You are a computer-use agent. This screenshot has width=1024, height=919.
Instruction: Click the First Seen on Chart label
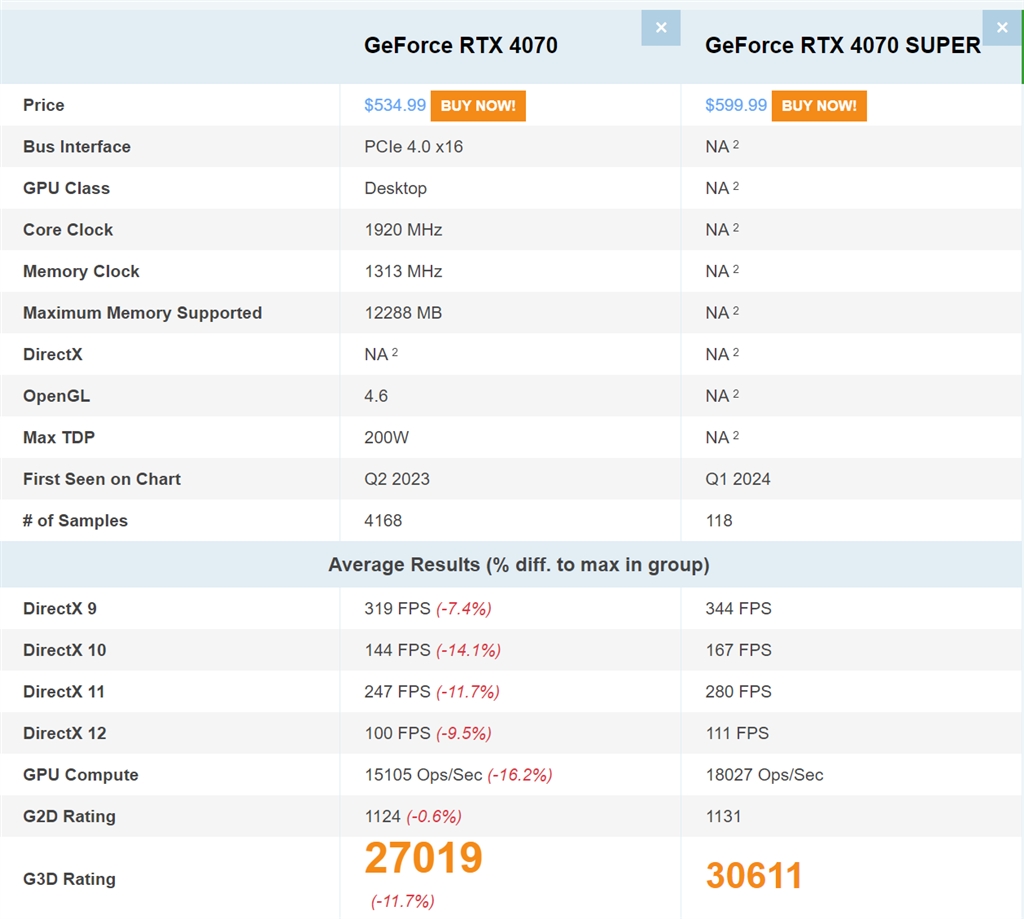[x=102, y=479]
